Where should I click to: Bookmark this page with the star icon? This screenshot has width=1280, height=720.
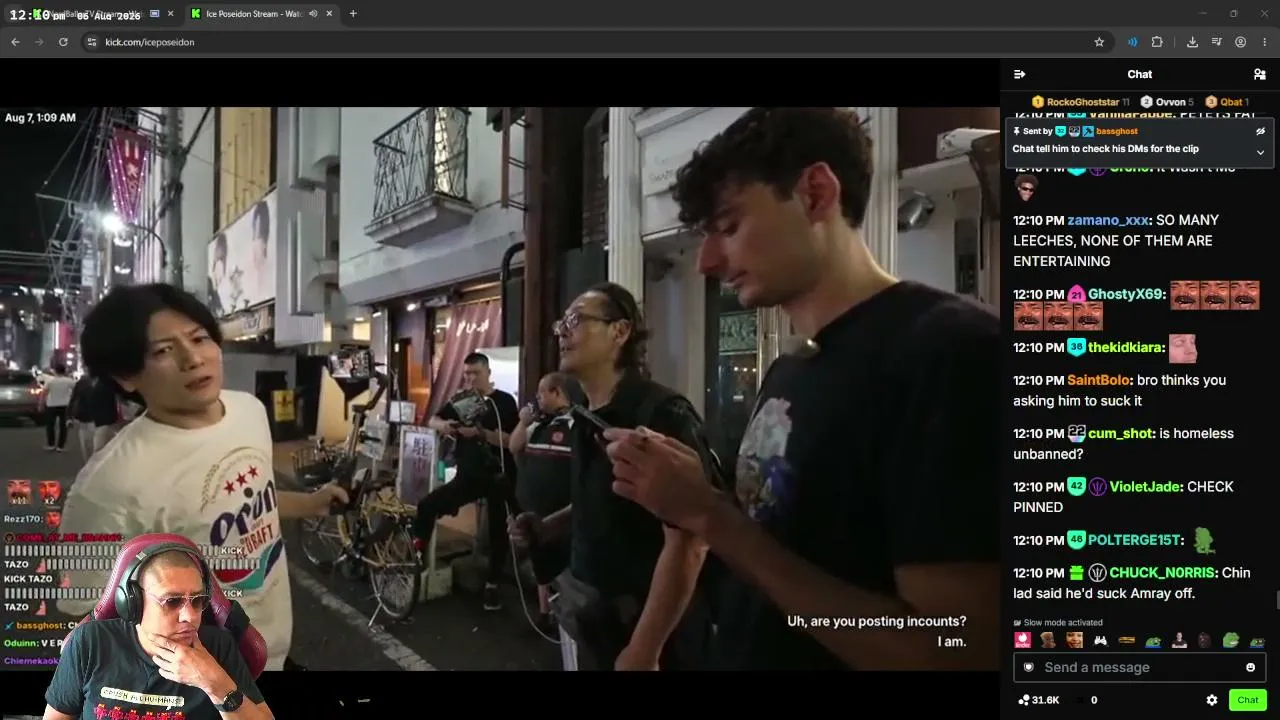coord(1099,42)
